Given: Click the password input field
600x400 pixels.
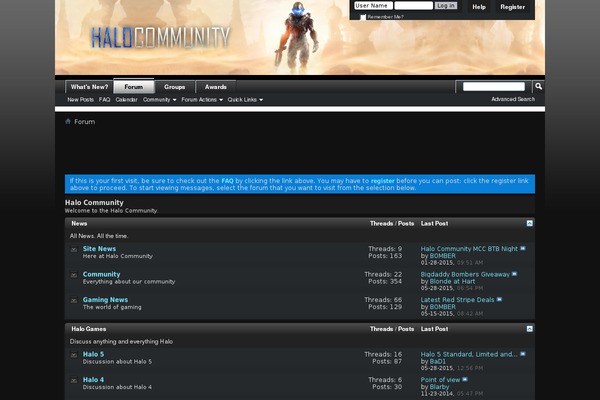Looking at the screenshot, I should click(x=413, y=6).
